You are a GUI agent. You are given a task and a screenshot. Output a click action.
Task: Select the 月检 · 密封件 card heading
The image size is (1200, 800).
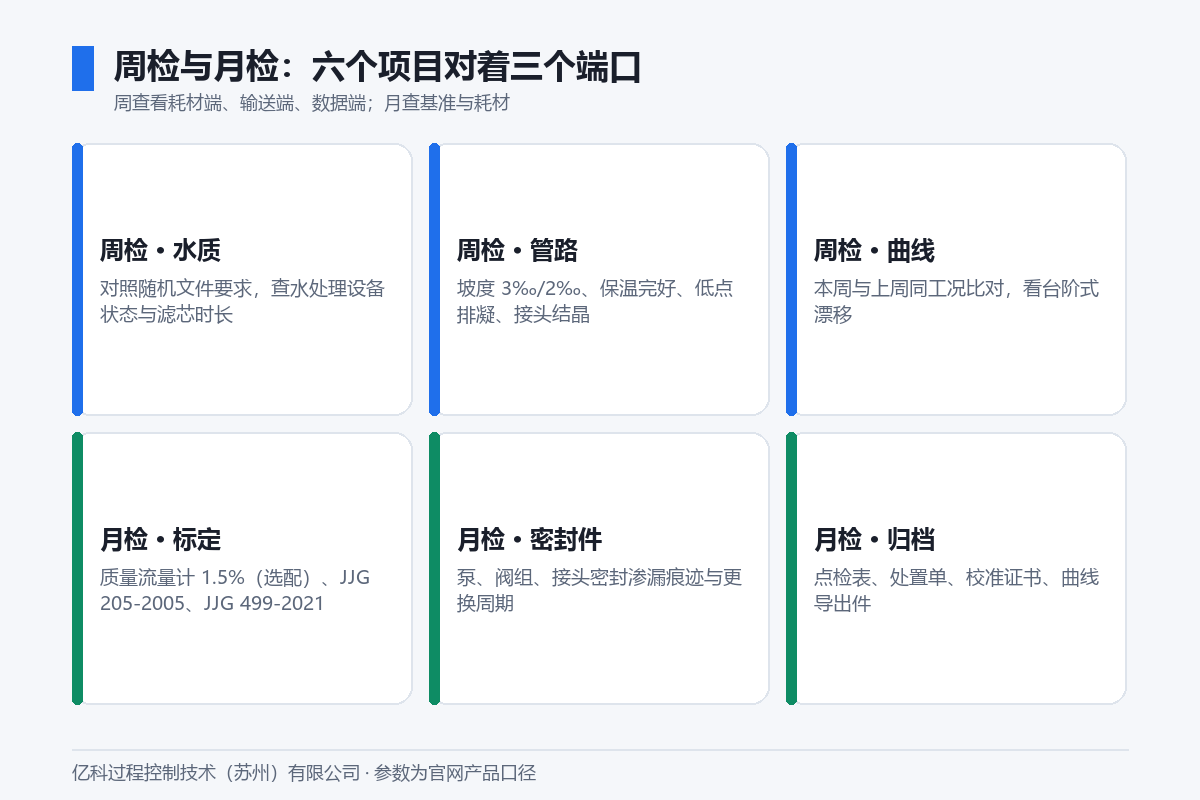529,540
